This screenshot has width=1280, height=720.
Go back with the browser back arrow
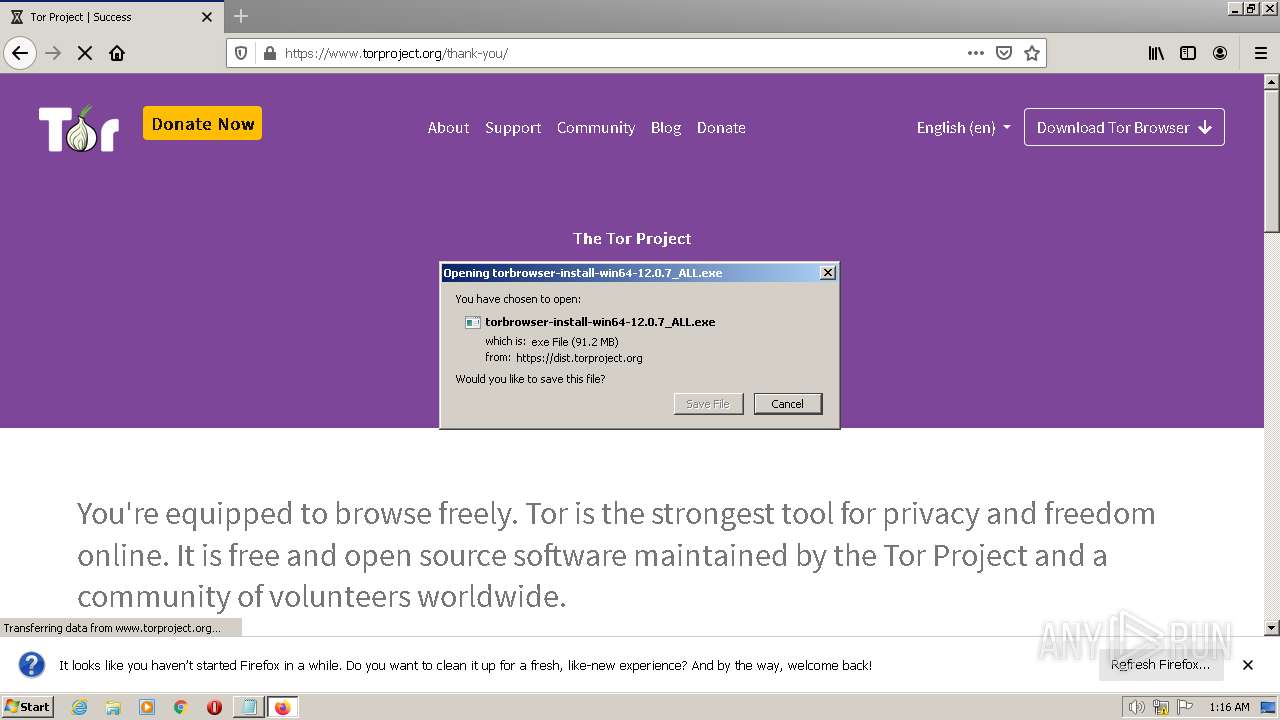coord(20,53)
